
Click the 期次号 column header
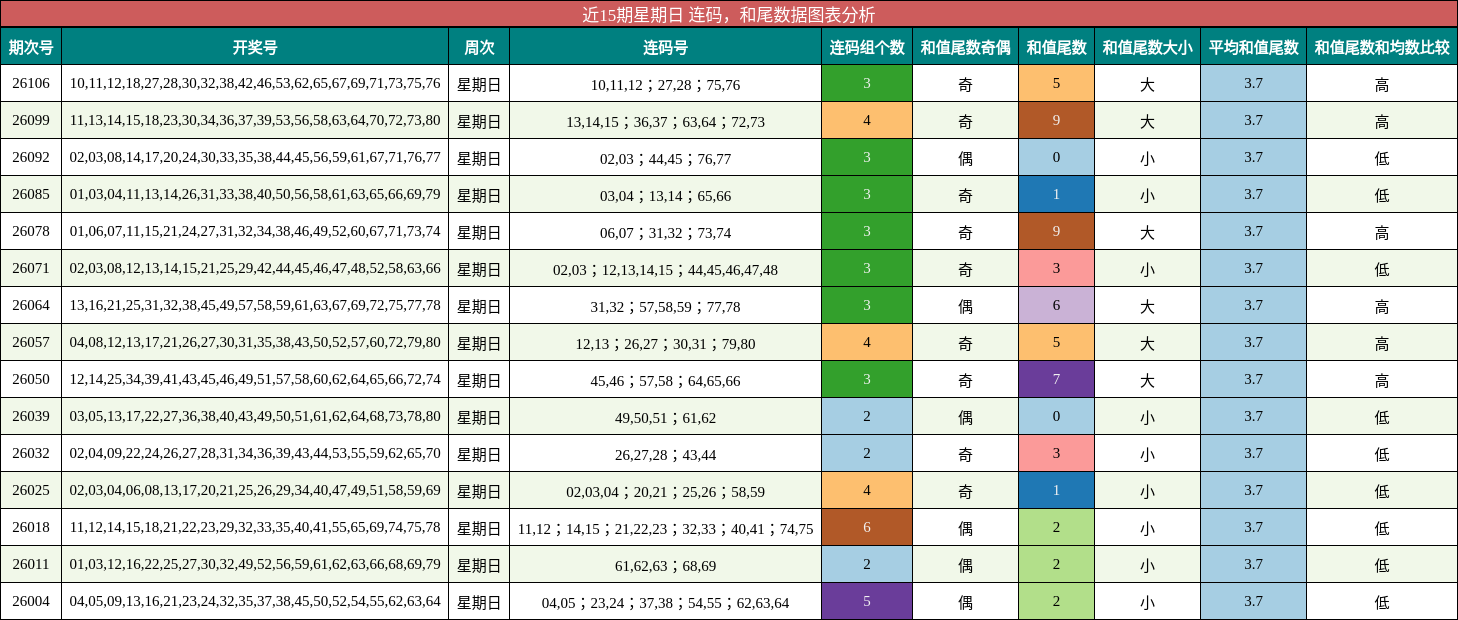(31, 47)
